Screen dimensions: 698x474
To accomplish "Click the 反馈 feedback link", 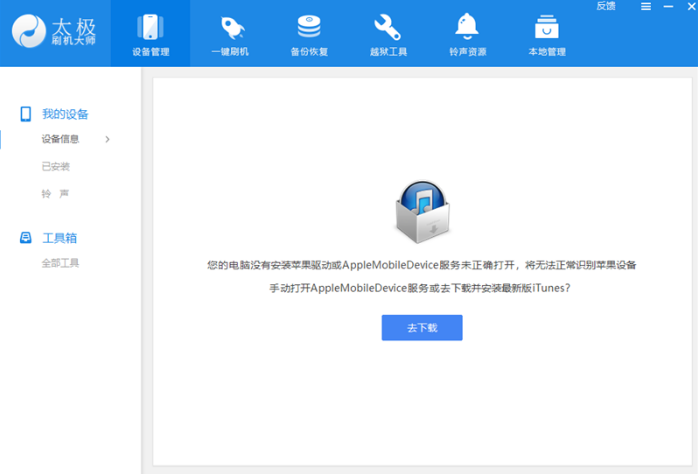I will 606,6.
